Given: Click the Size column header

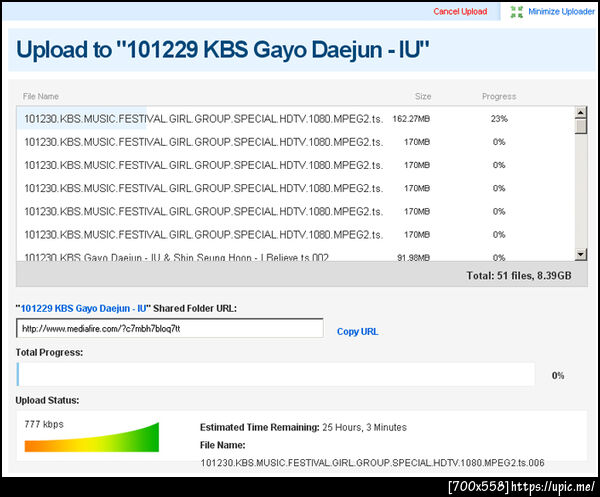Looking at the screenshot, I should tap(423, 96).
